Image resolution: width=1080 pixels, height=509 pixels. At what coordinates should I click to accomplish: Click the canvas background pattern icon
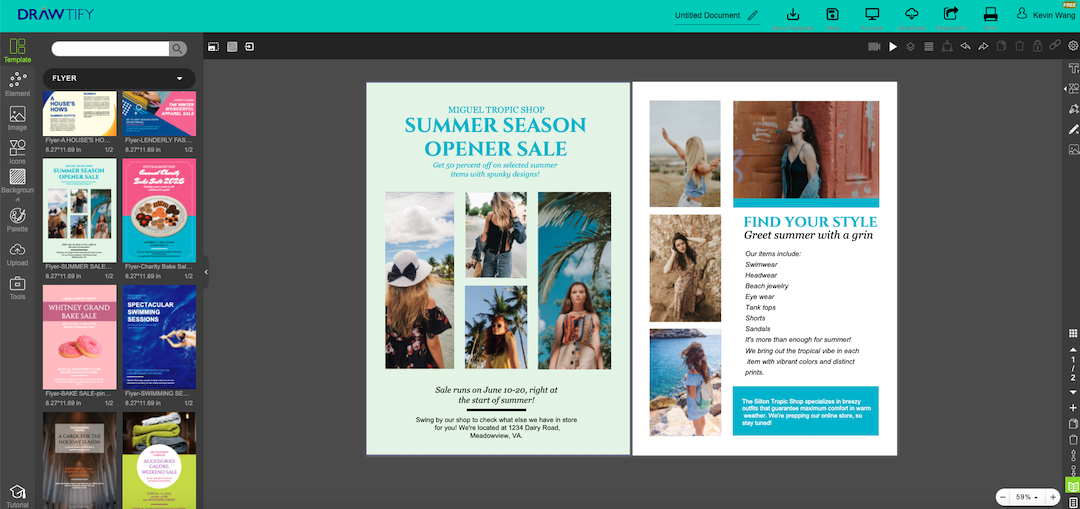coord(232,47)
